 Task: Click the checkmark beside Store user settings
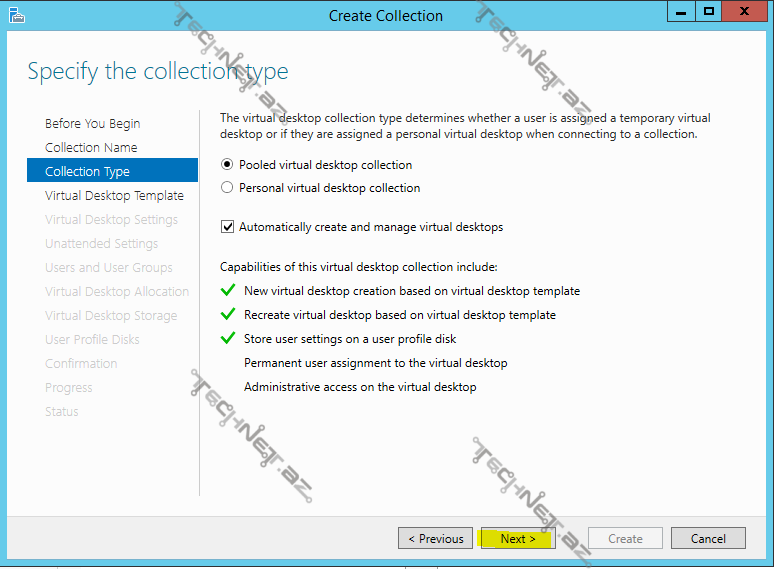click(228, 339)
